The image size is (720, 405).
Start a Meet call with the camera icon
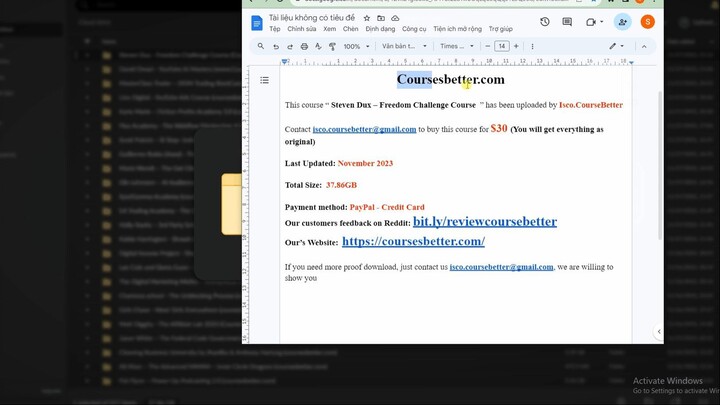(x=591, y=22)
